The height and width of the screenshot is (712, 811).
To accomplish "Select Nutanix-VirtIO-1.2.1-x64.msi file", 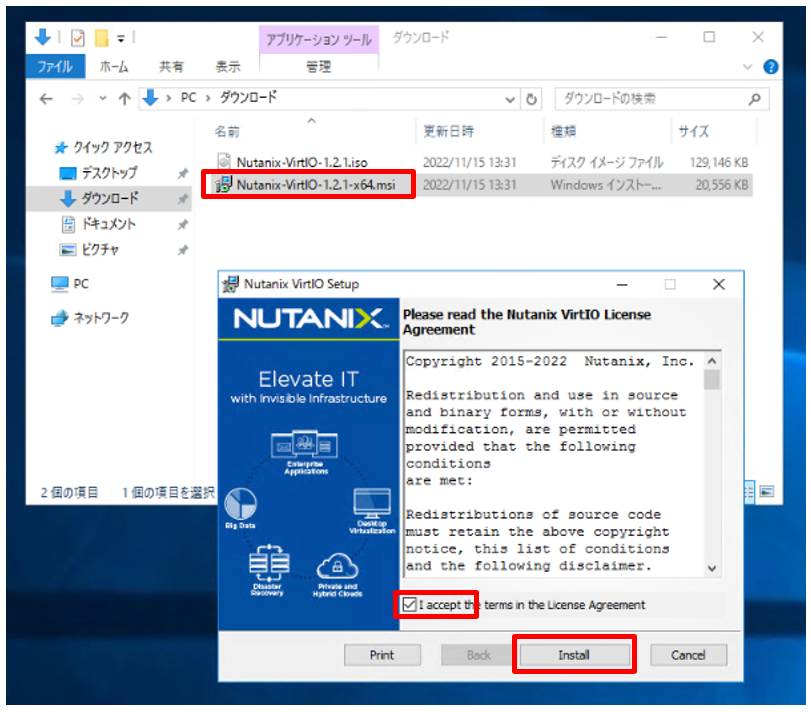I will click(x=316, y=185).
